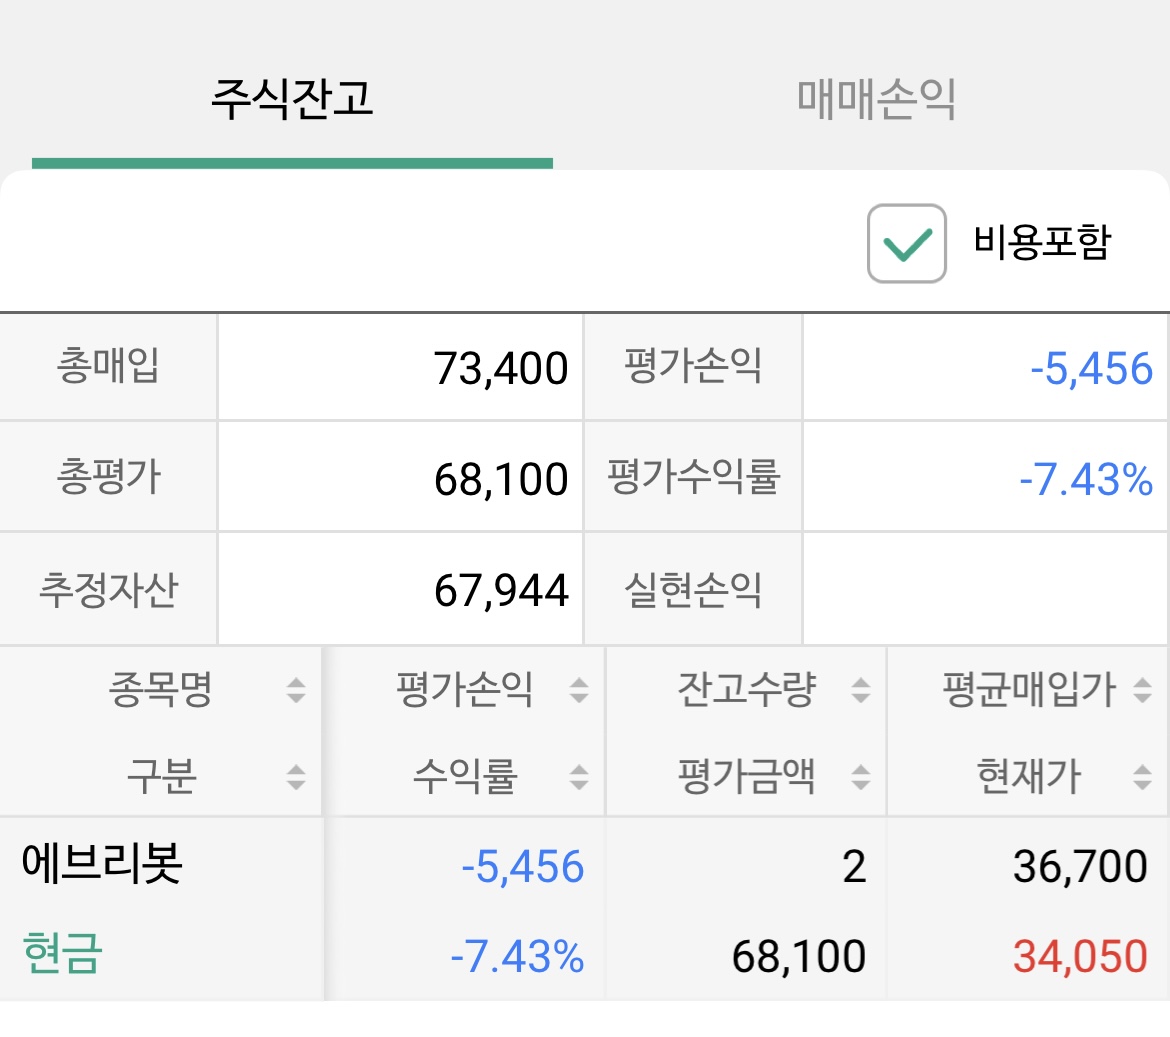
Task: Select the 에브리봇 stock name
Action: click(x=101, y=864)
